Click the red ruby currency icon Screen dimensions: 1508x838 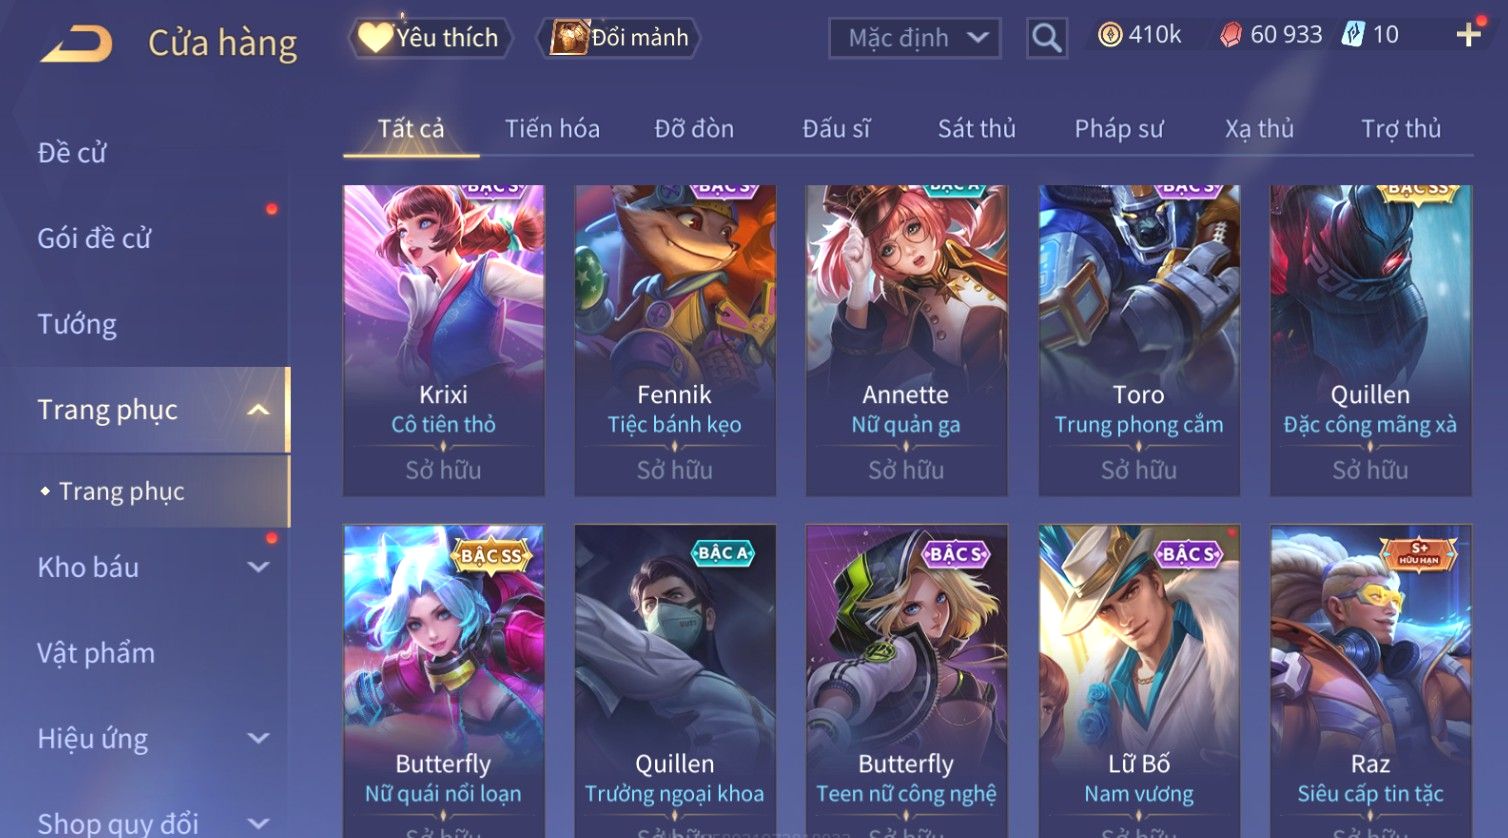(1231, 35)
